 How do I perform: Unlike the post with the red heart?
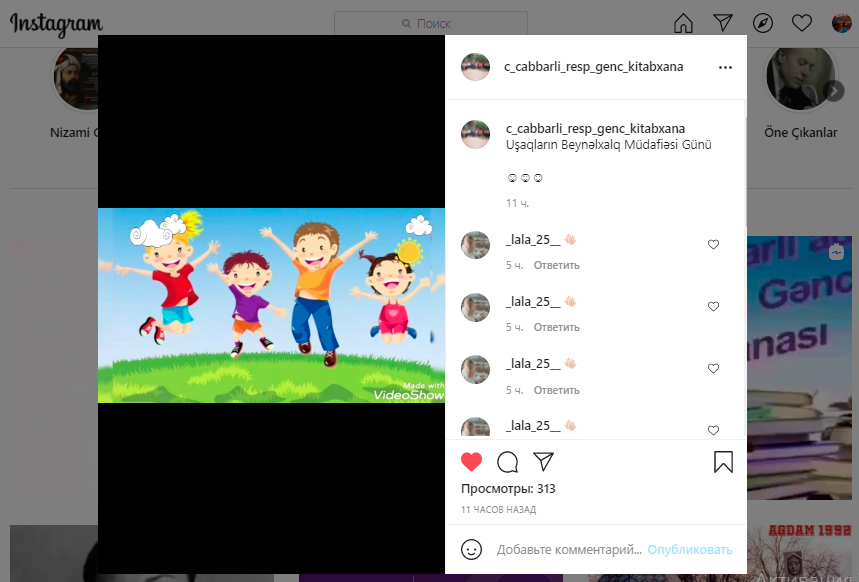coord(471,462)
